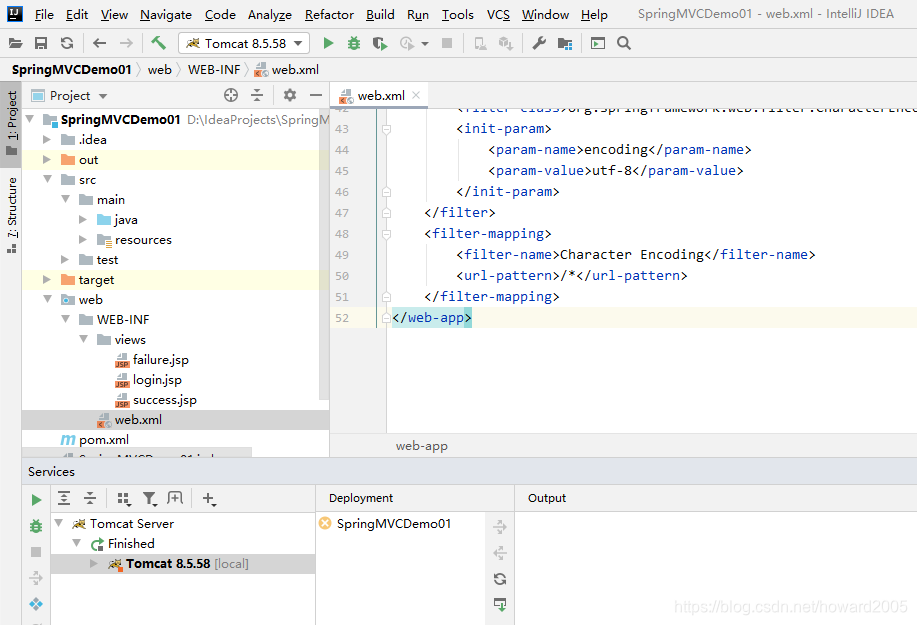Click the Build Project hammer icon

pyautogui.click(x=158, y=43)
